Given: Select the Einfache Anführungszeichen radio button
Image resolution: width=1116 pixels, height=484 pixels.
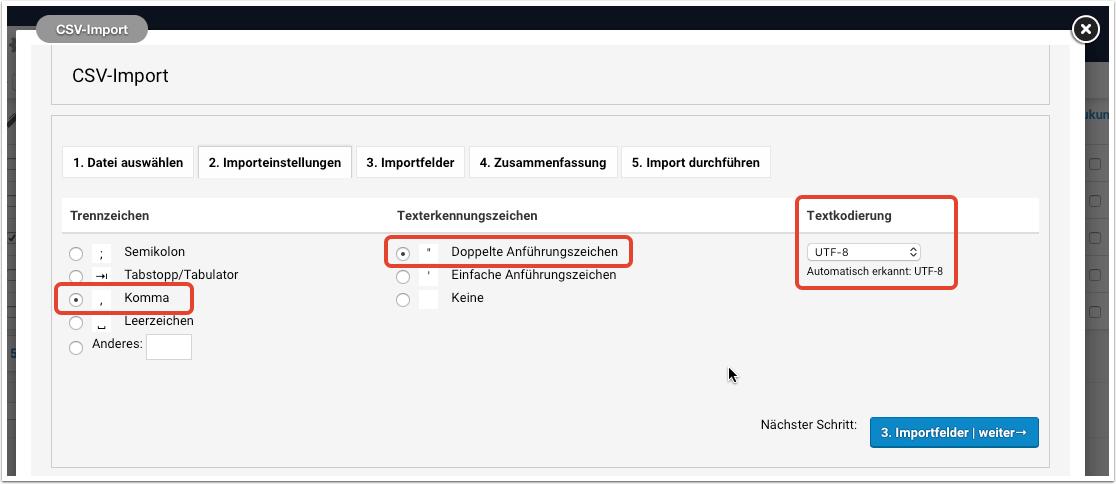Looking at the screenshot, I should [x=403, y=276].
